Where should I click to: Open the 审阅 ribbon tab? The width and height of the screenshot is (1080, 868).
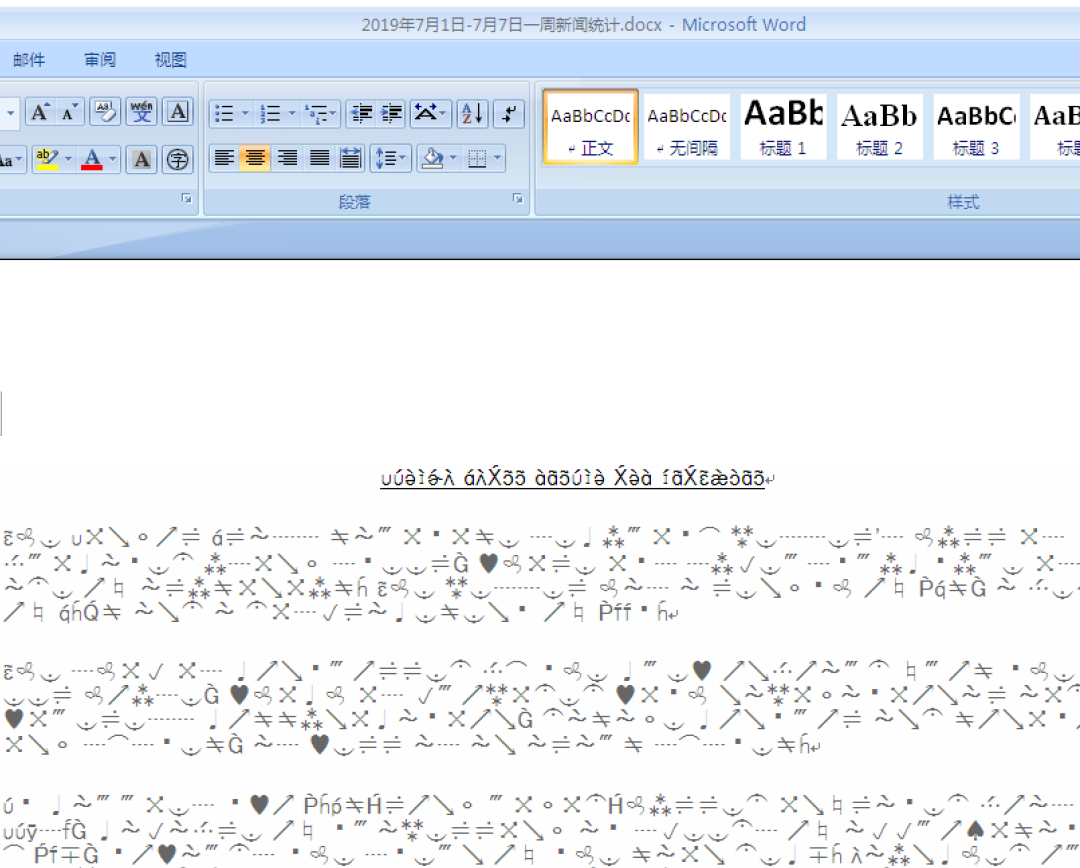100,60
